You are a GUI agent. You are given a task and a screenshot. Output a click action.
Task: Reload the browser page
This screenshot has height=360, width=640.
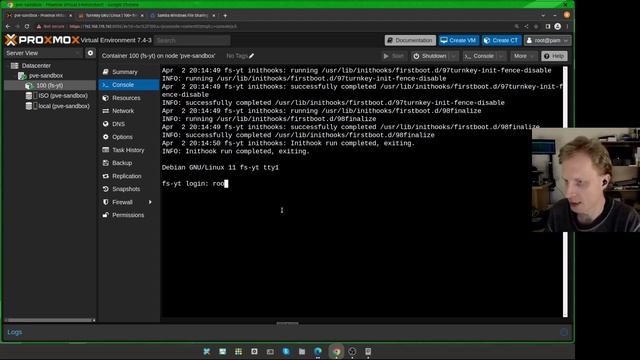(x=27, y=27)
